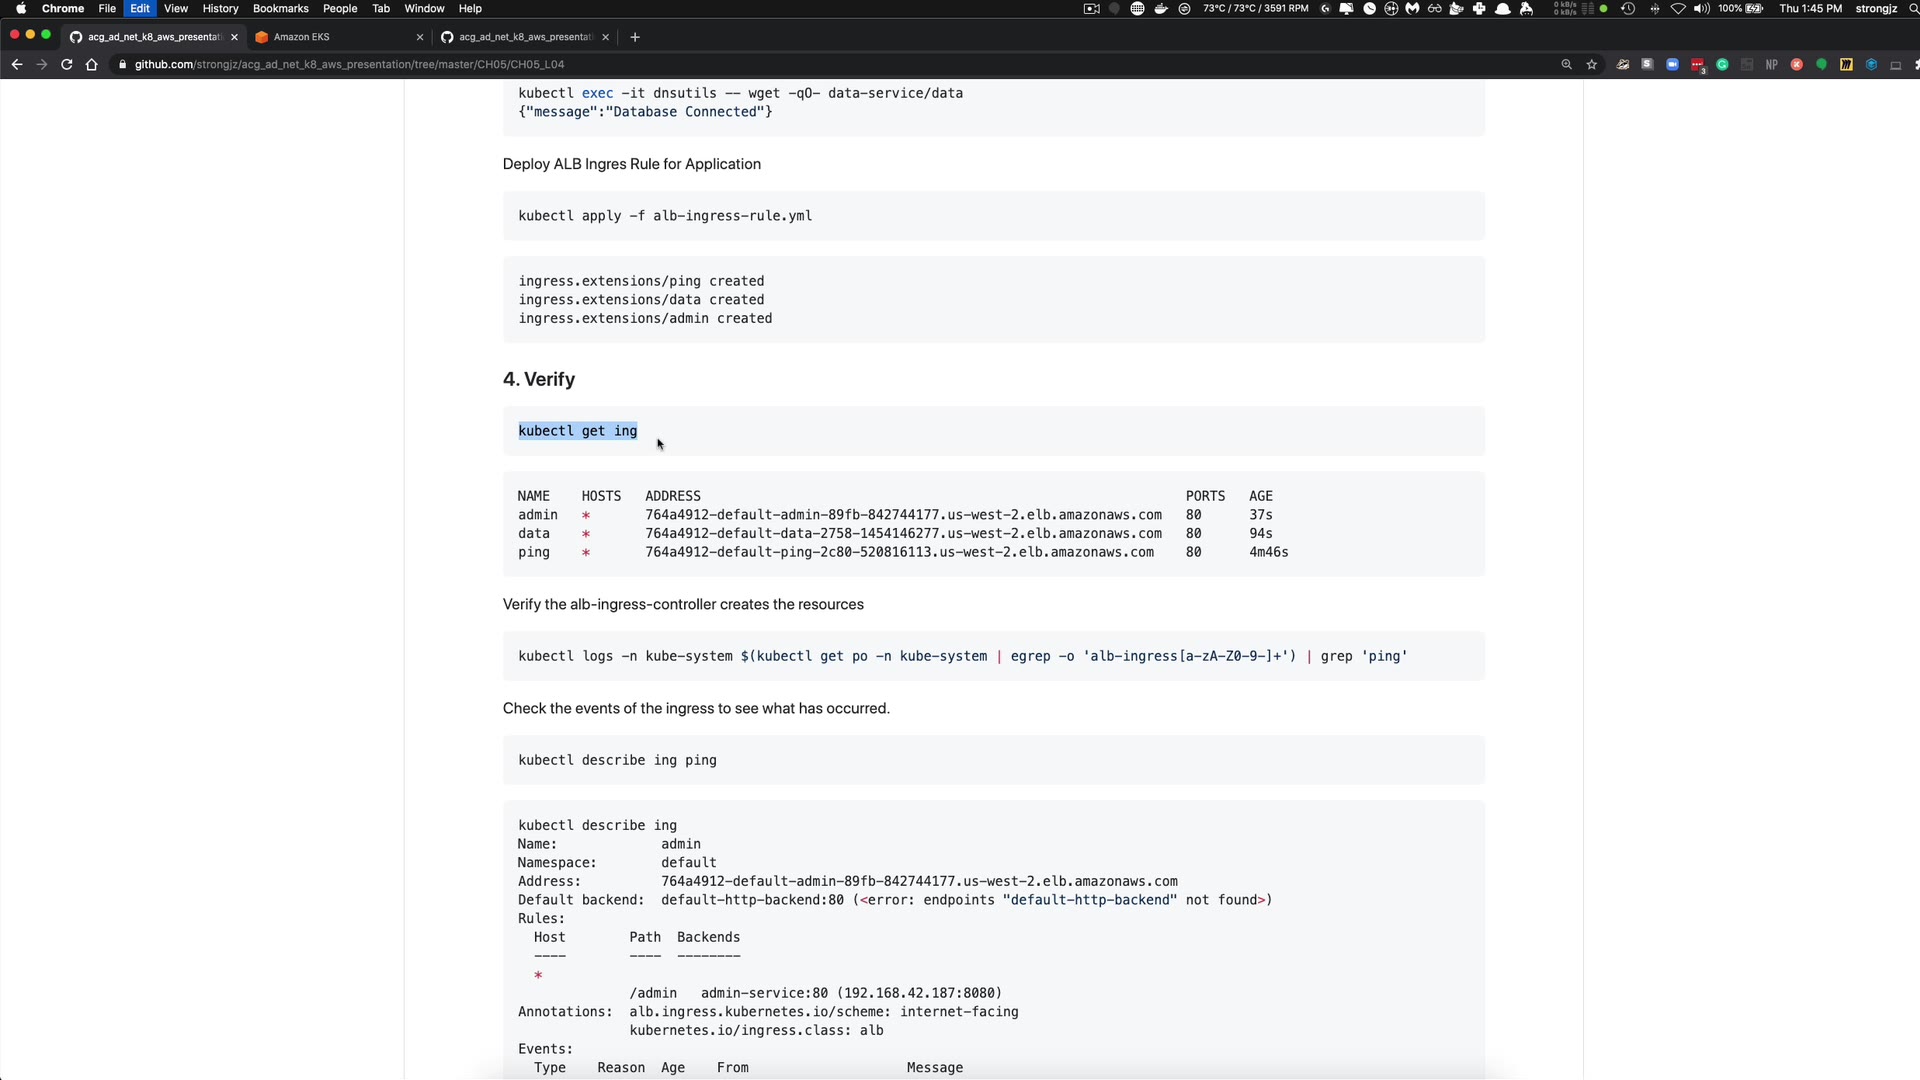Click the home button in toolbar
This screenshot has height=1080, width=1920.
pos(92,64)
